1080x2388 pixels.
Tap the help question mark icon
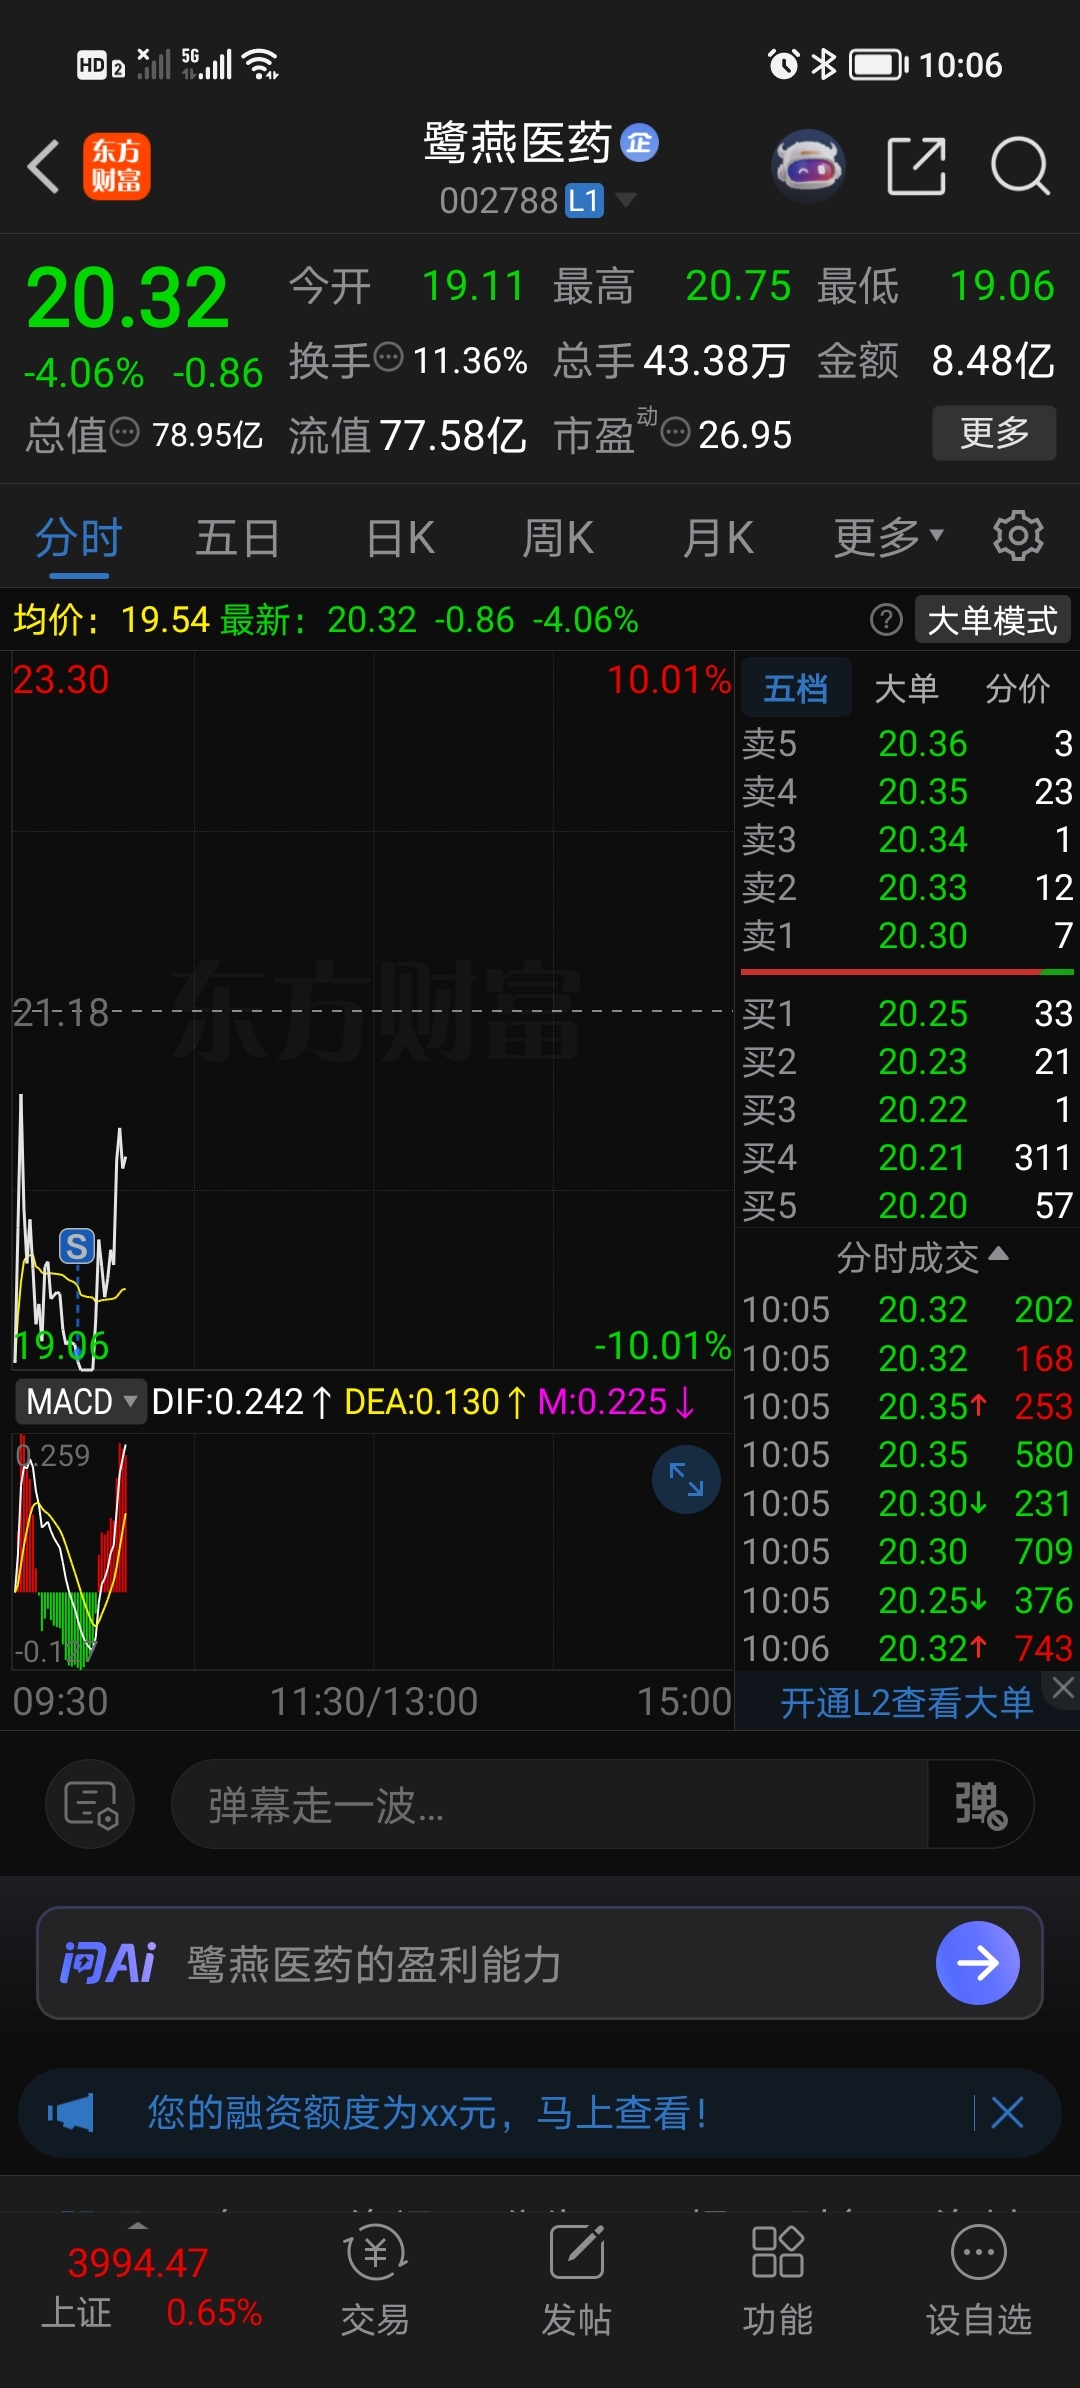[886, 620]
